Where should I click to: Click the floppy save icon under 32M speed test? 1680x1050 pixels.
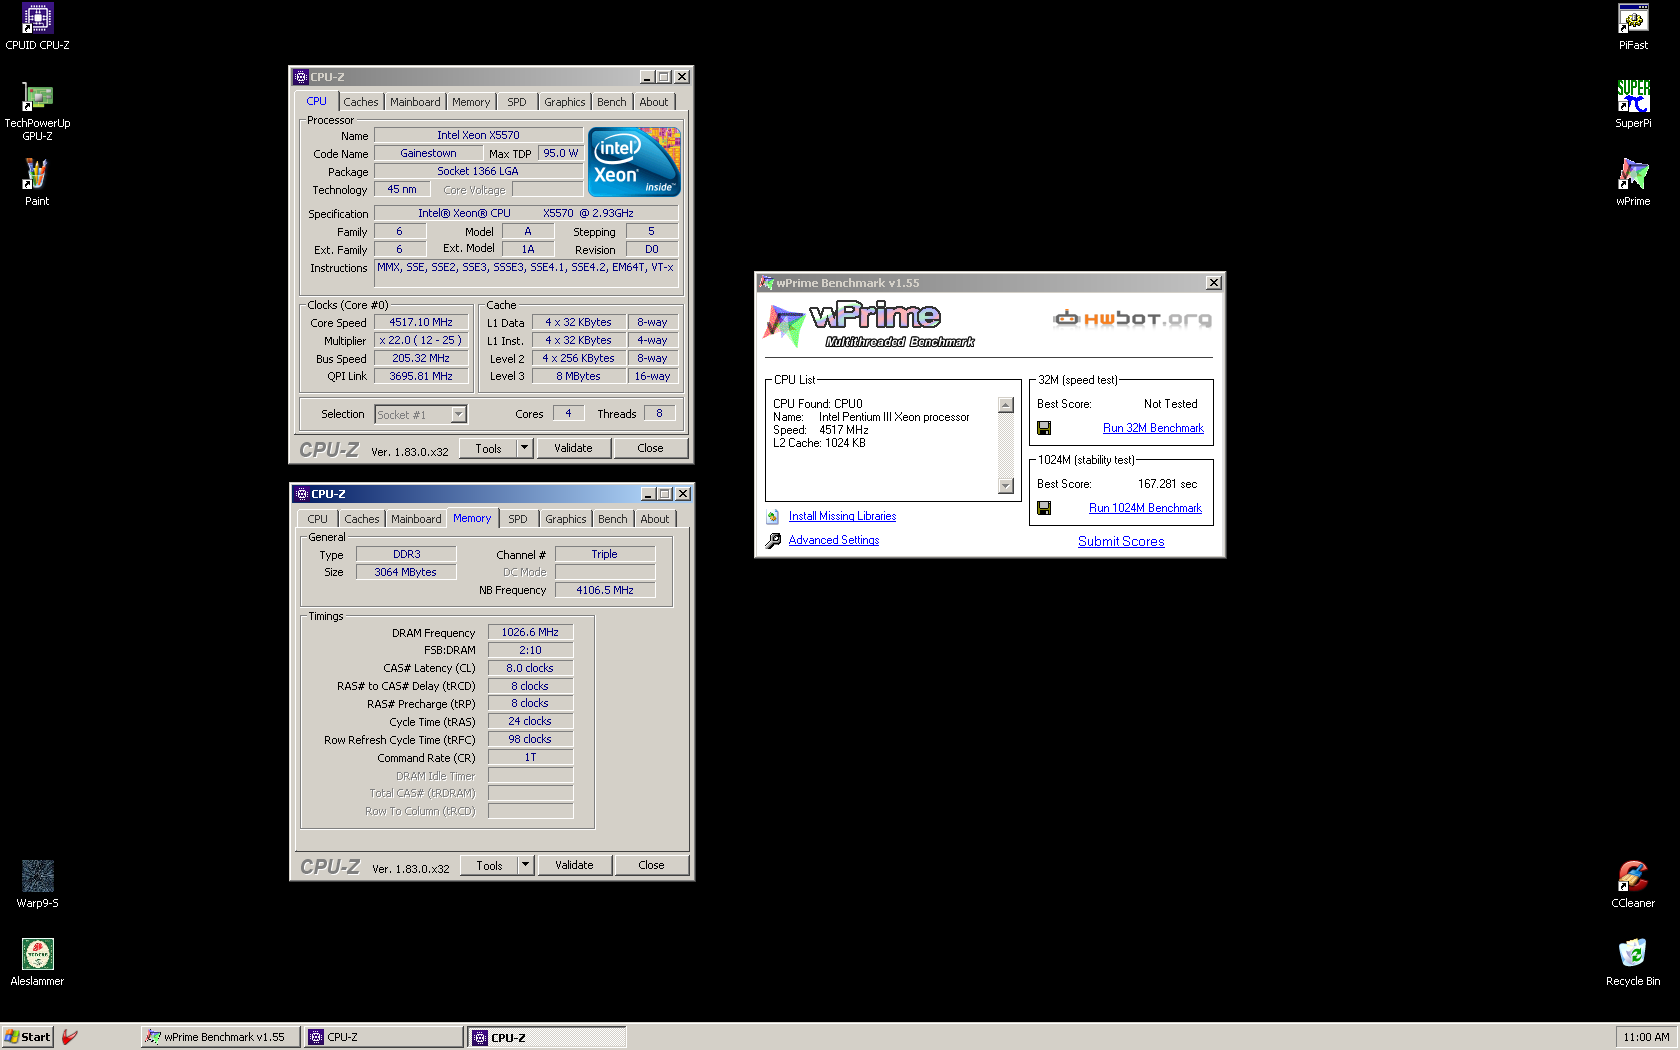[x=1044, y=428]
